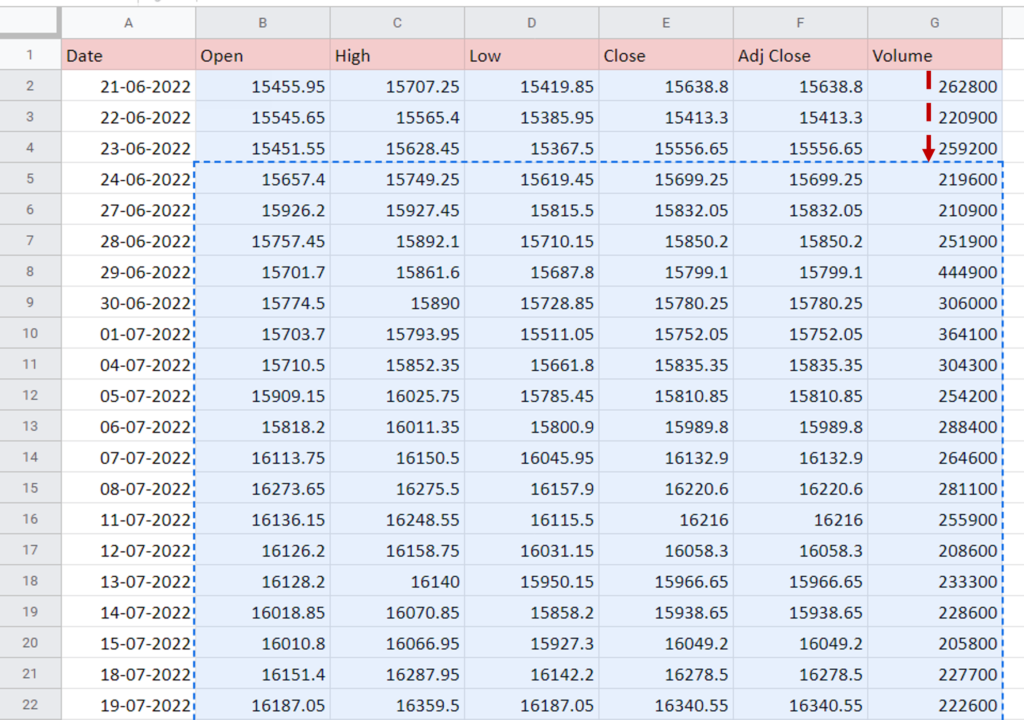The image size is (1024, 720).
Task: Click the Low value 15367.5
Action: pos(532,148)
